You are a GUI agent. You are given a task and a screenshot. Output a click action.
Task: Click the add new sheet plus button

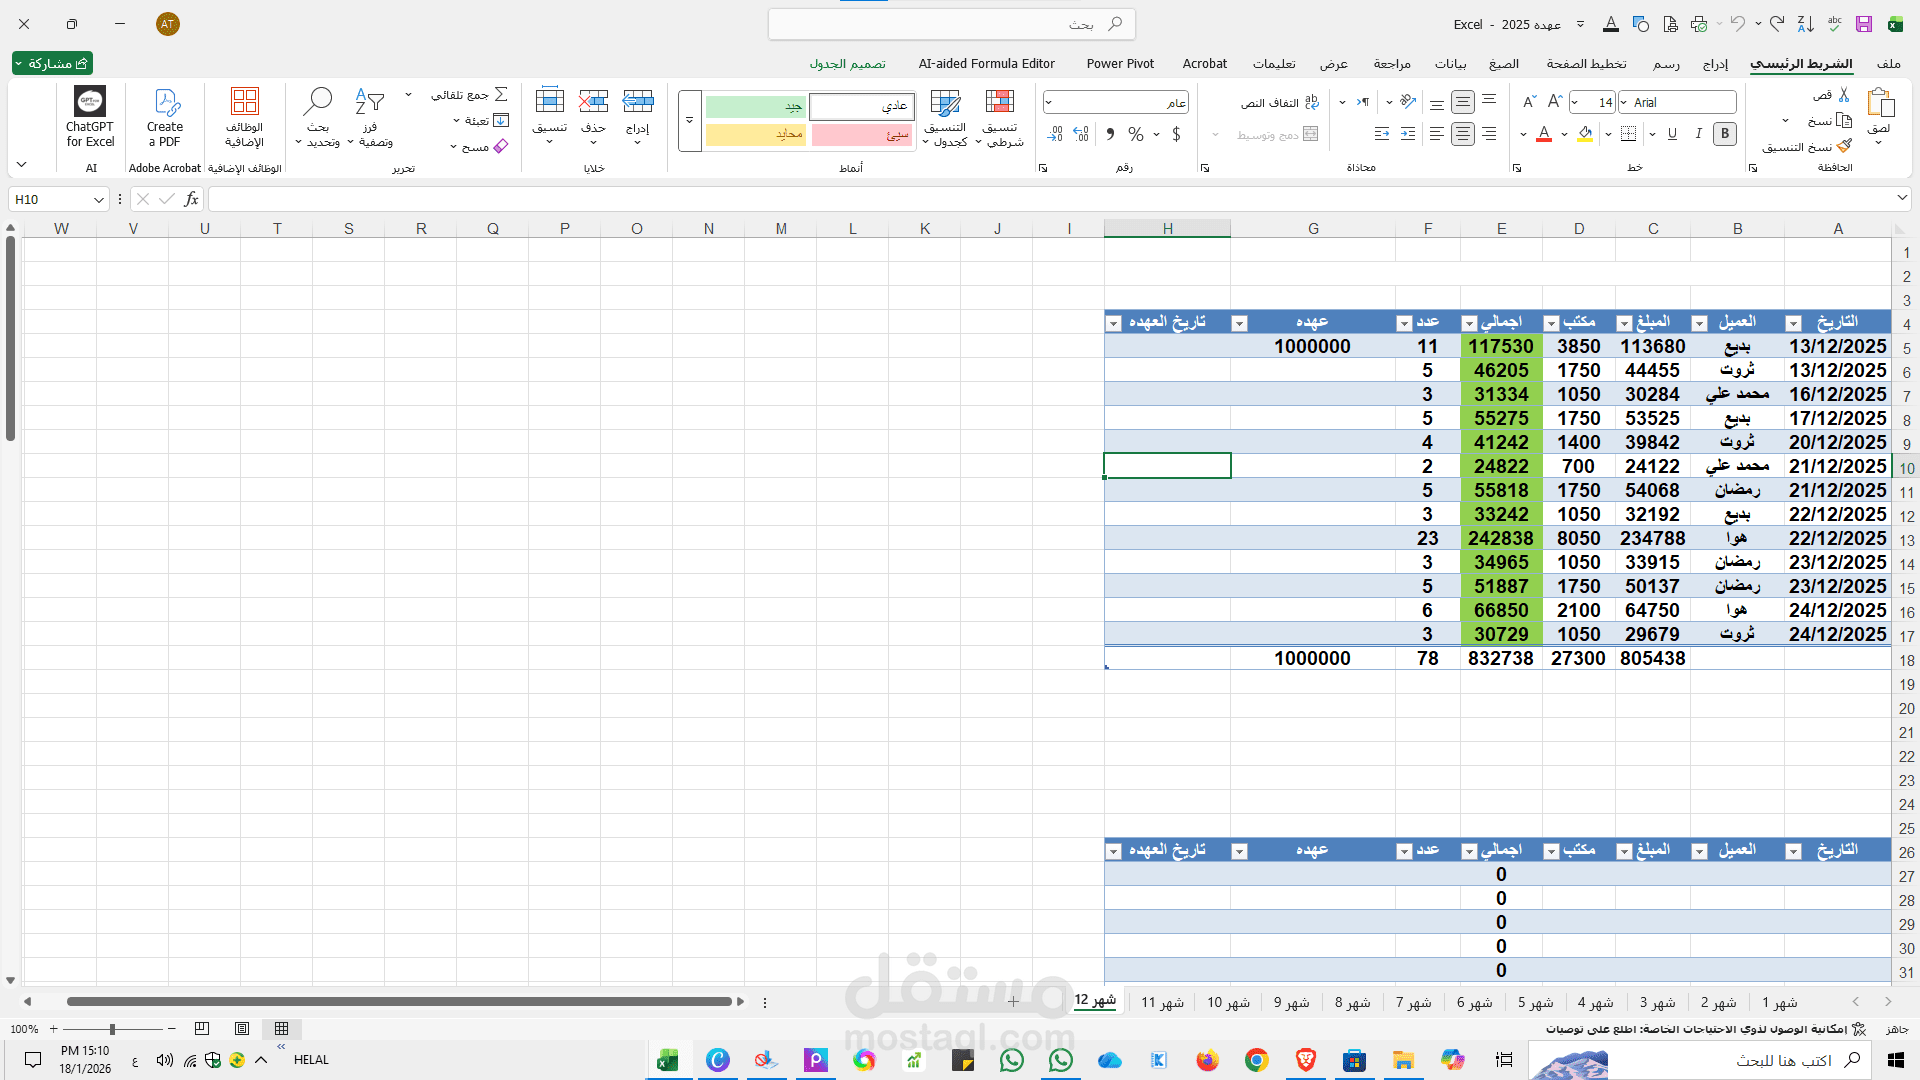coord(1013,1002)
